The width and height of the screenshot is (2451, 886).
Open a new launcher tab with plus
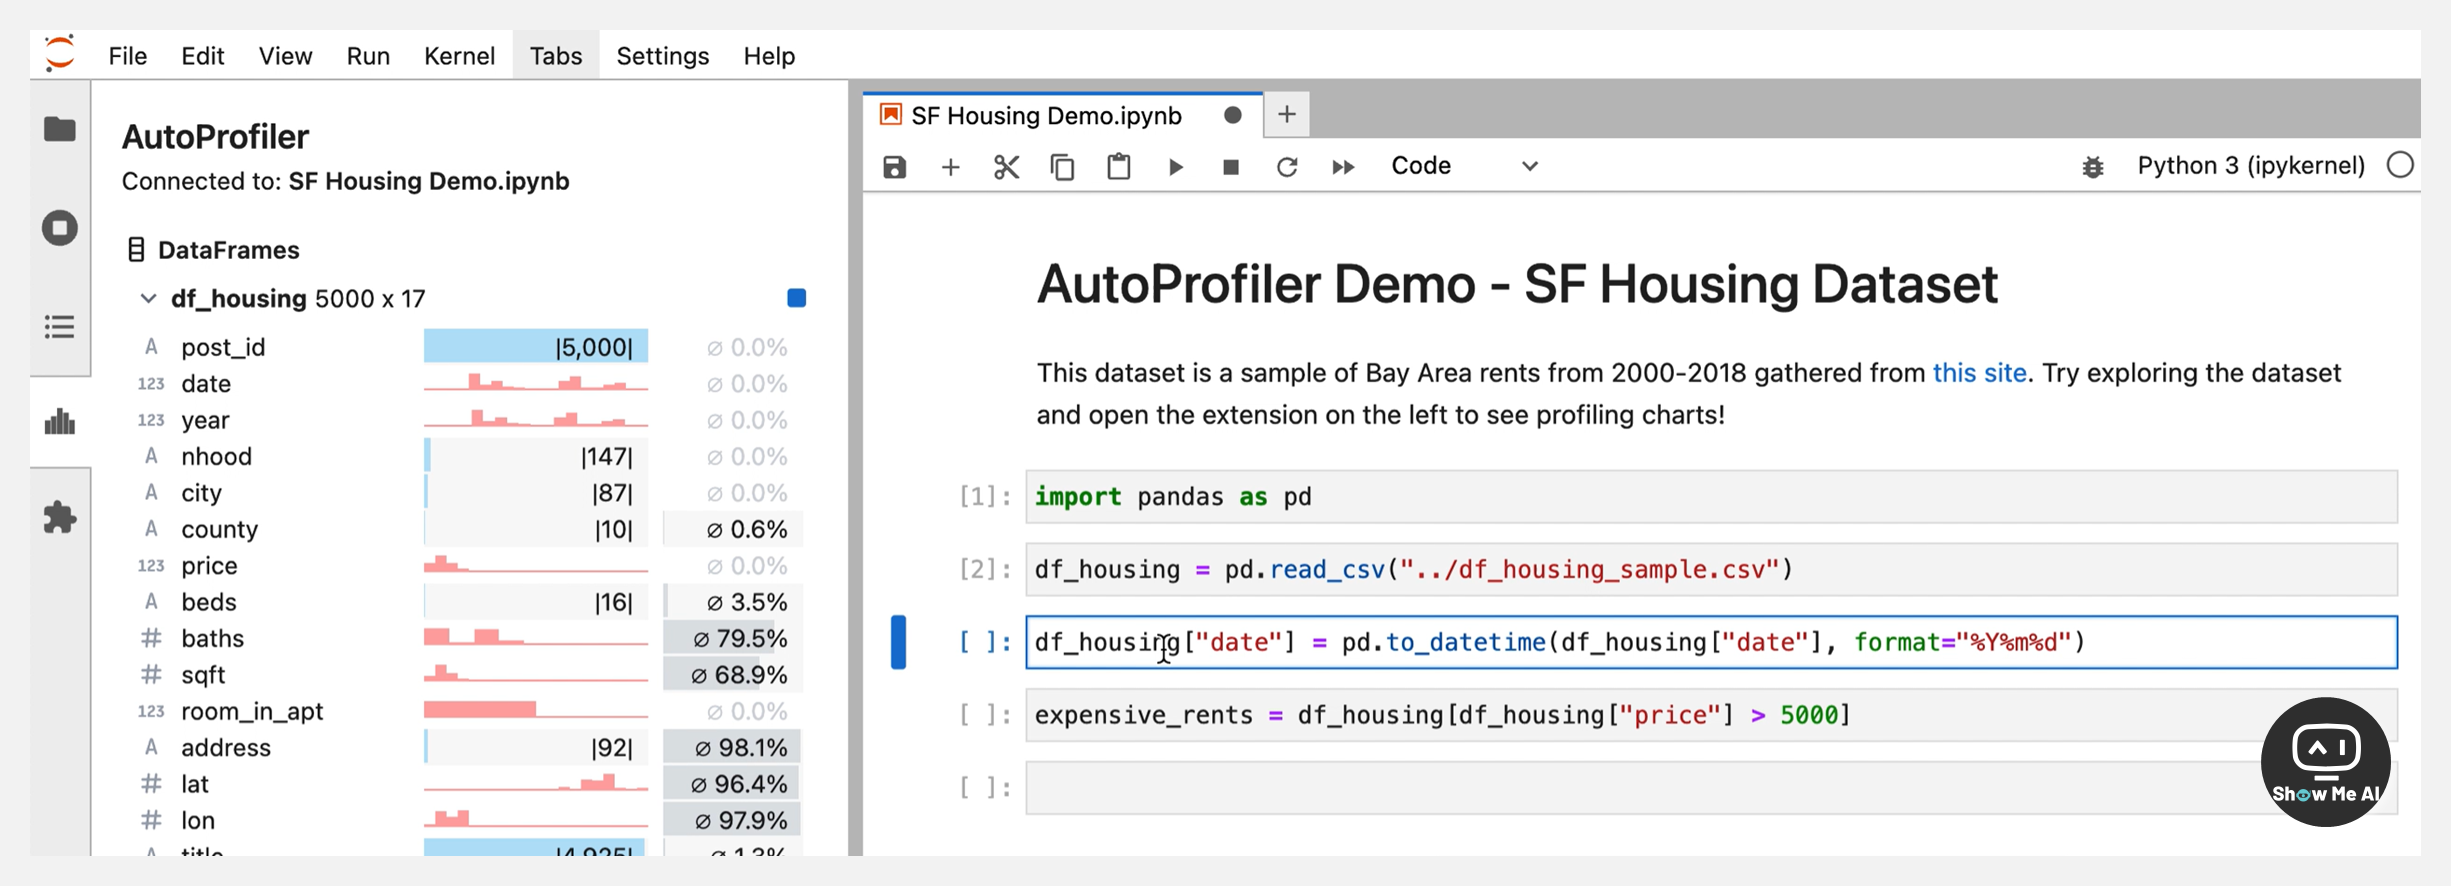pyautogui.click(x=1286, y=115)
